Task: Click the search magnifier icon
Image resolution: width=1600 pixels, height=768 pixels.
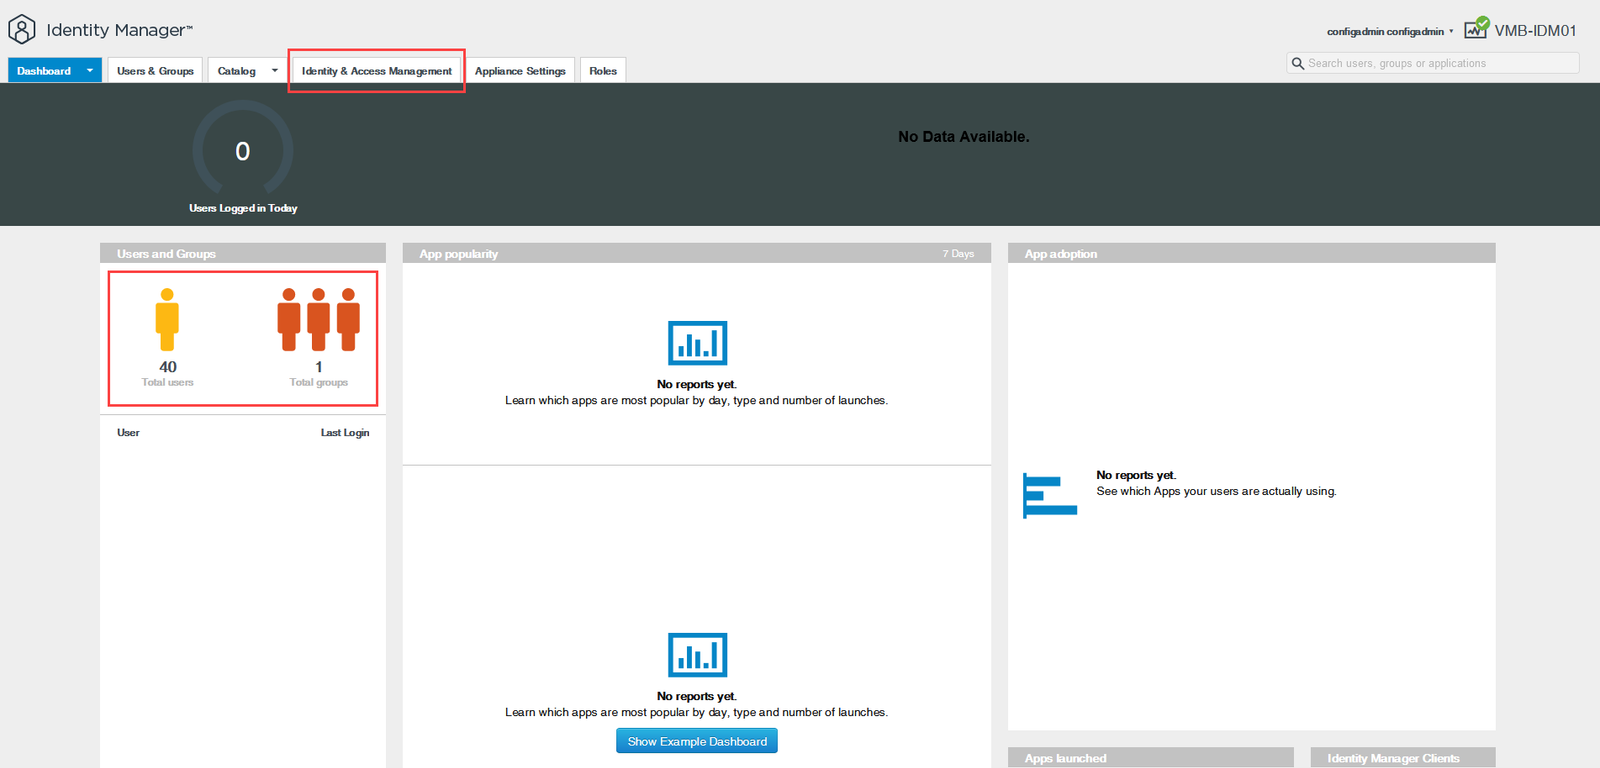Action: pos(1298,63)
